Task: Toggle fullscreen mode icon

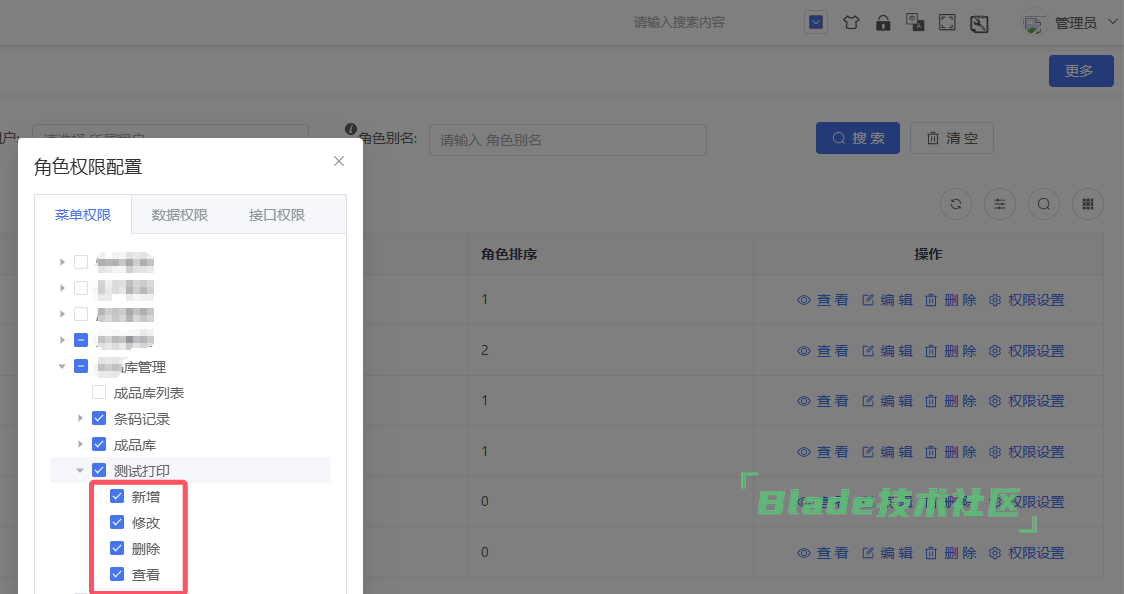Action: [947, 23]
